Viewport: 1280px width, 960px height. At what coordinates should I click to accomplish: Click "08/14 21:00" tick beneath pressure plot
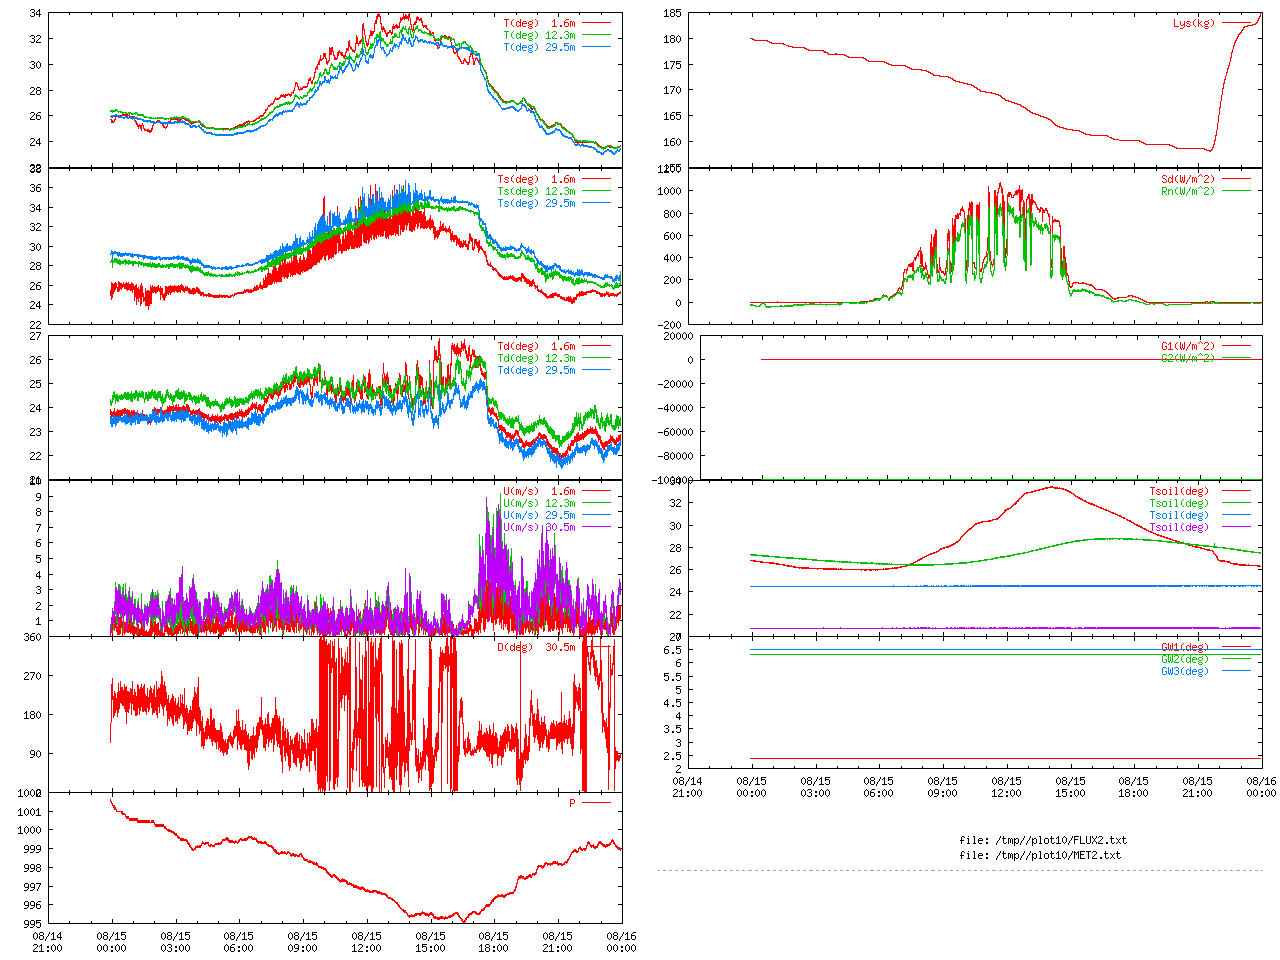(47, 942)
